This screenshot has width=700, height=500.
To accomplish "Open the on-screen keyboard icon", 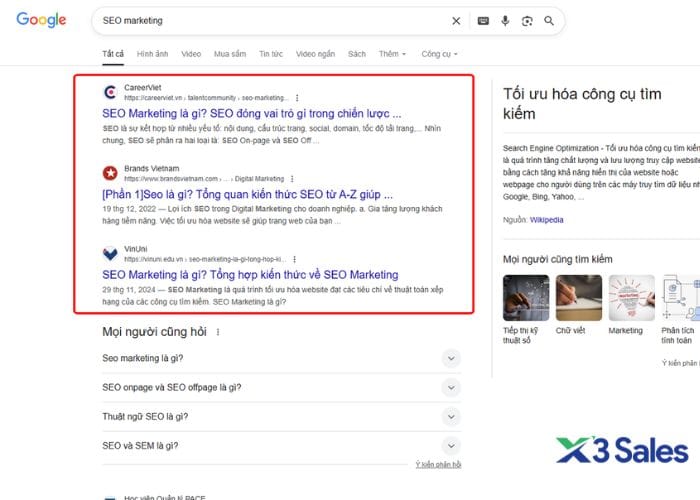I will coord(483,21).
